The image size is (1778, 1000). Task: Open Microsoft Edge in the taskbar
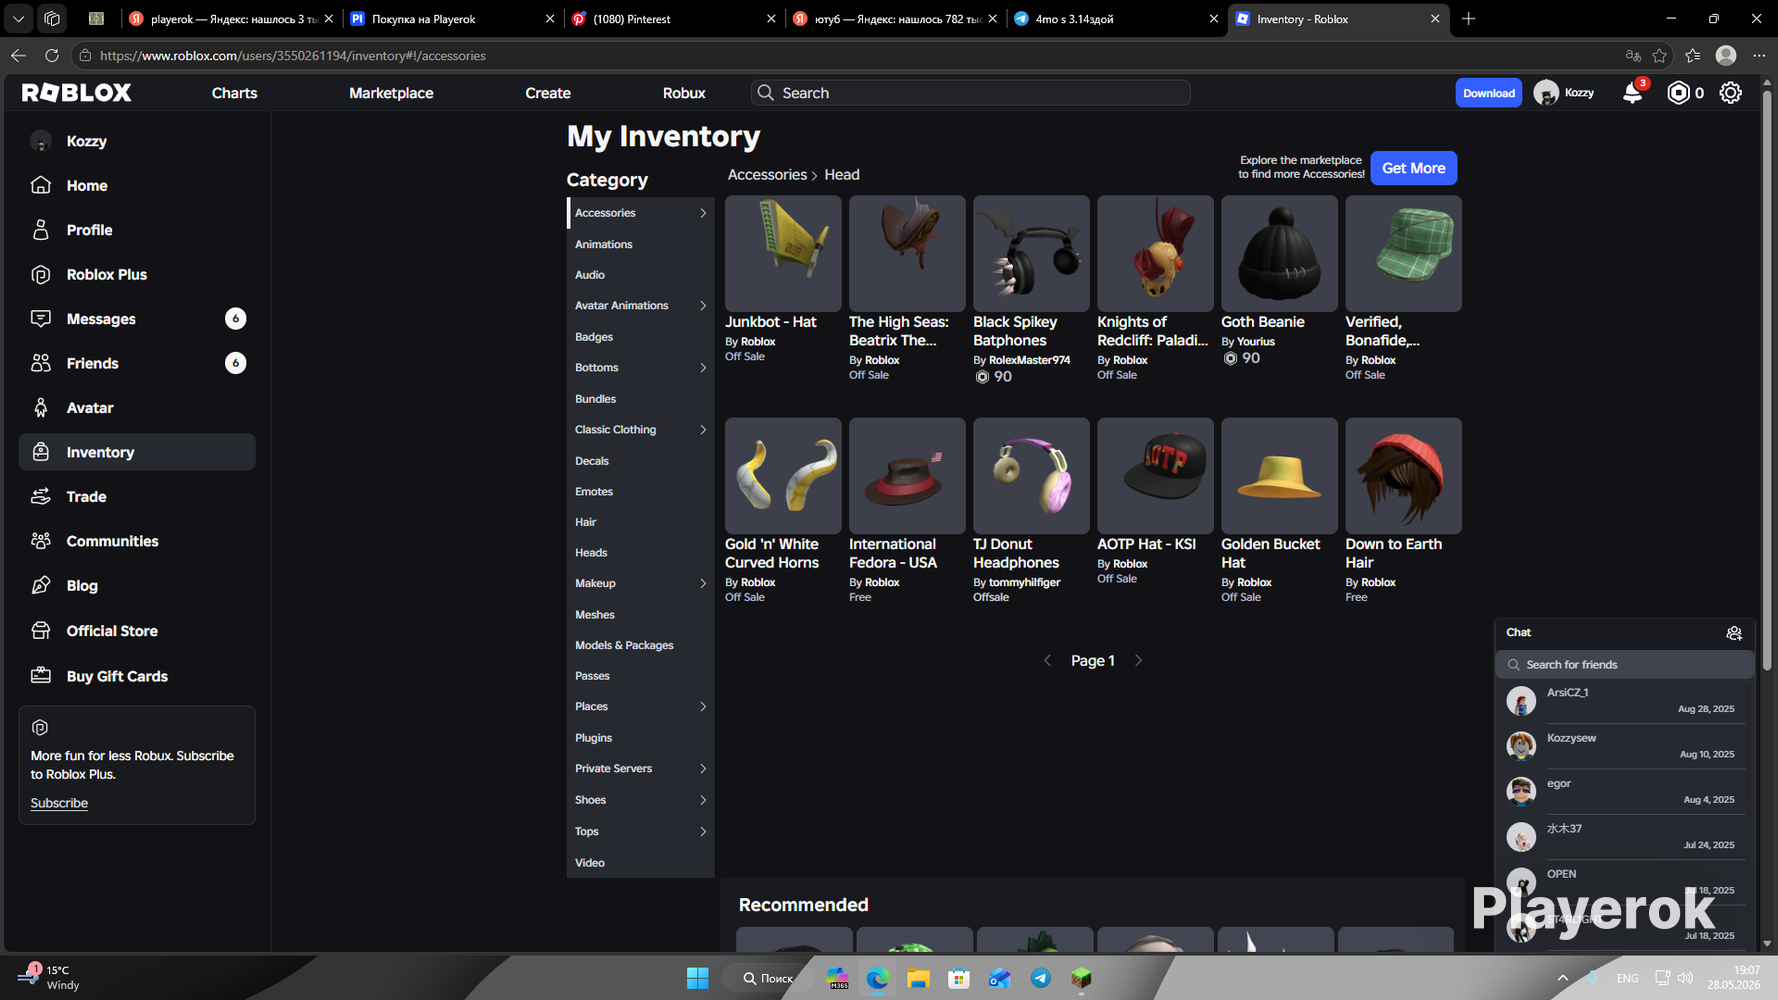click(877, 978)
